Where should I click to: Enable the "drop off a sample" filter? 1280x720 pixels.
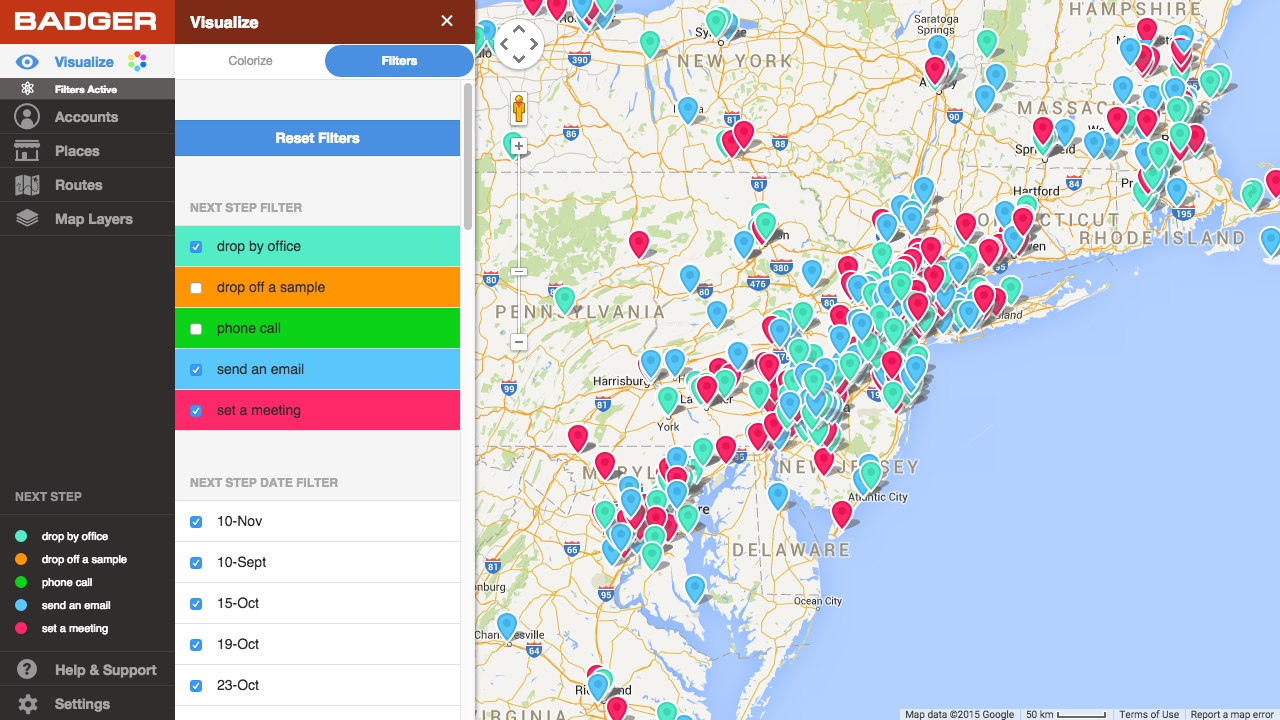click(x=195, y=288)
